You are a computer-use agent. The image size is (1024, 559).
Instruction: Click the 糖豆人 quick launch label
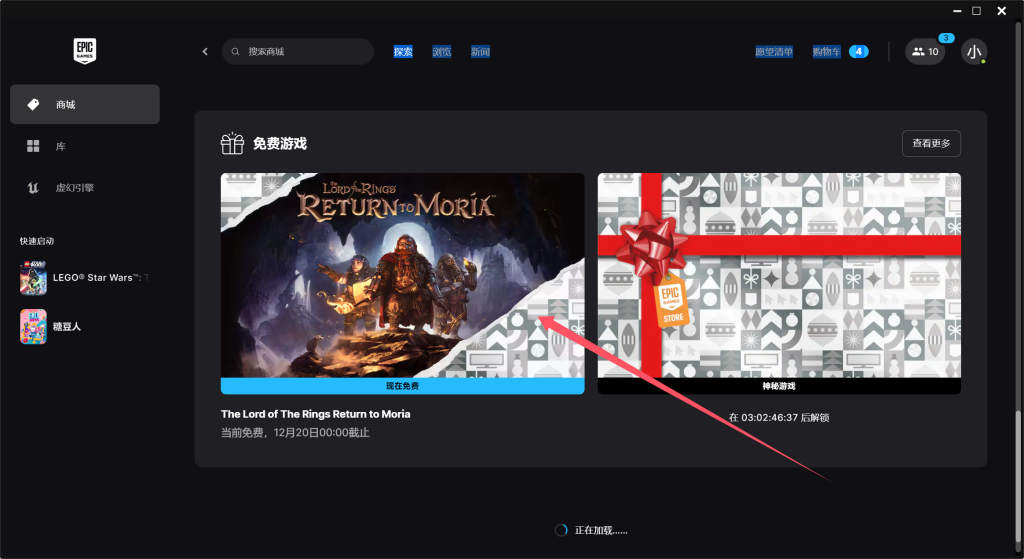(x=67, y=327)
